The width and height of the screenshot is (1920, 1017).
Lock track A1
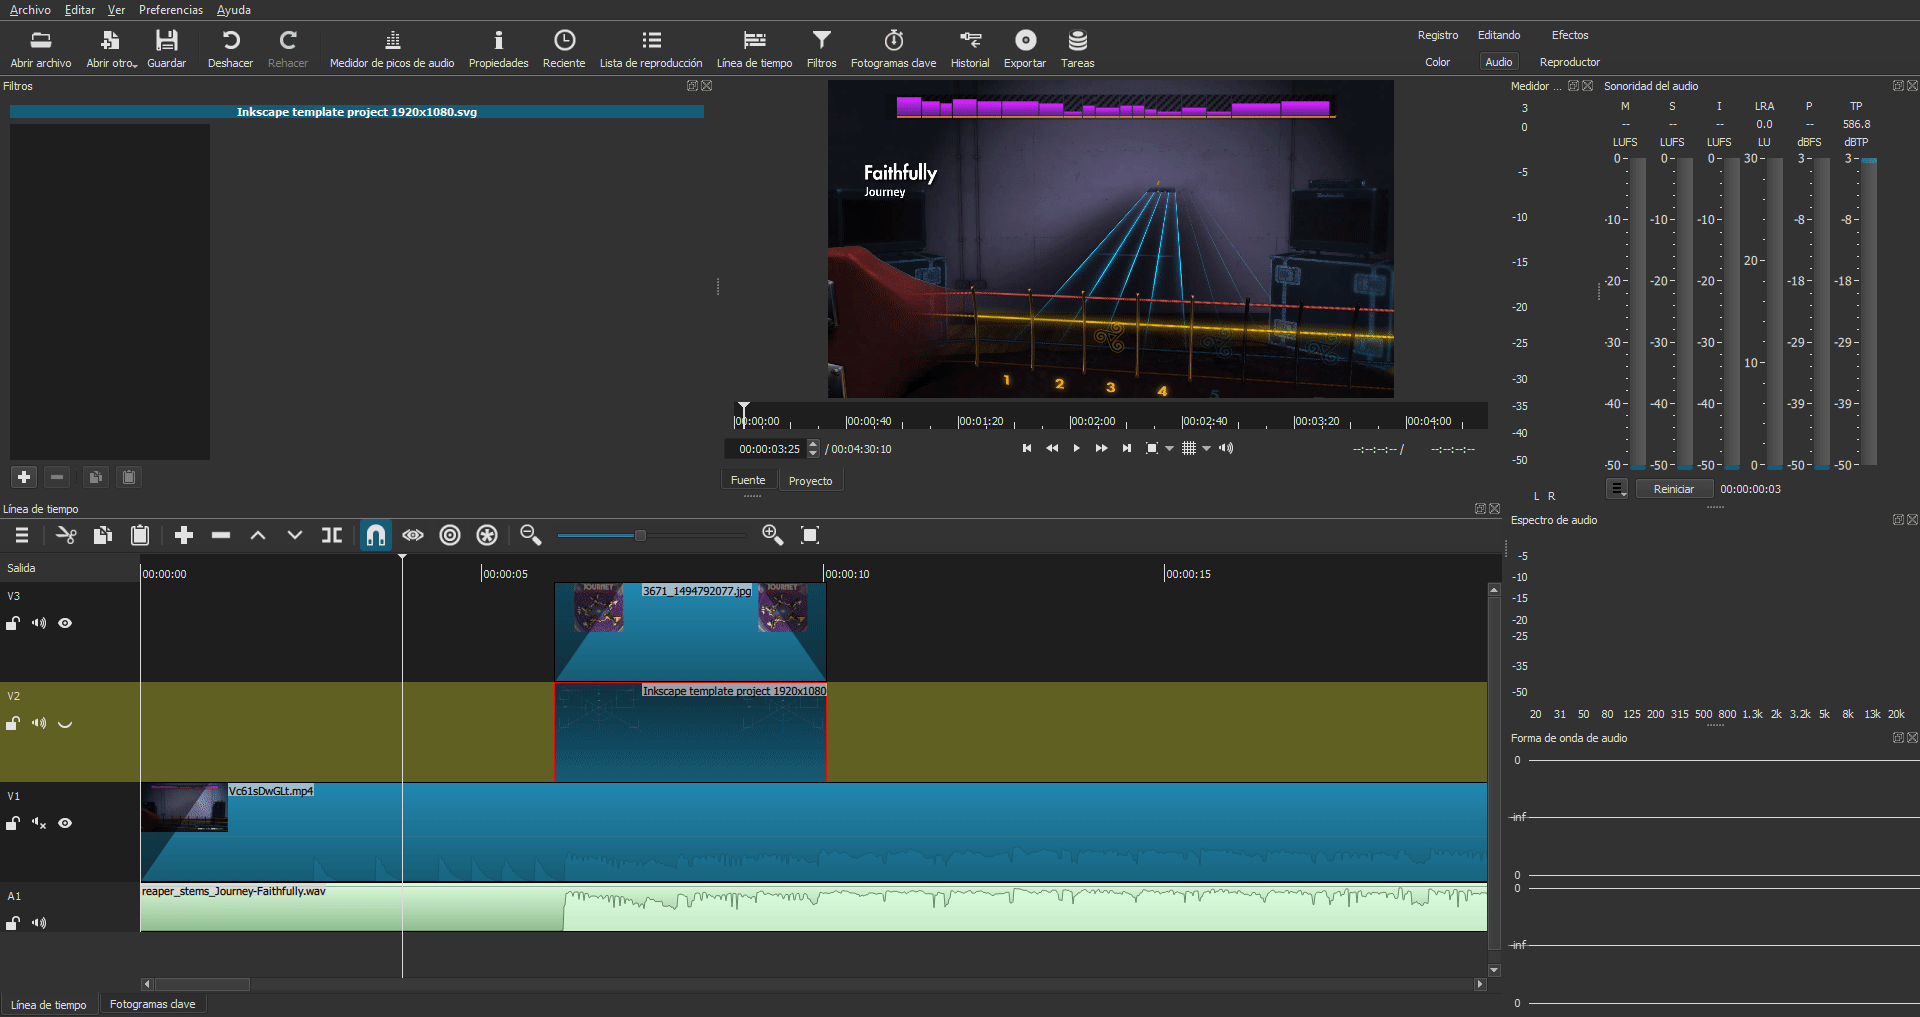13,923
